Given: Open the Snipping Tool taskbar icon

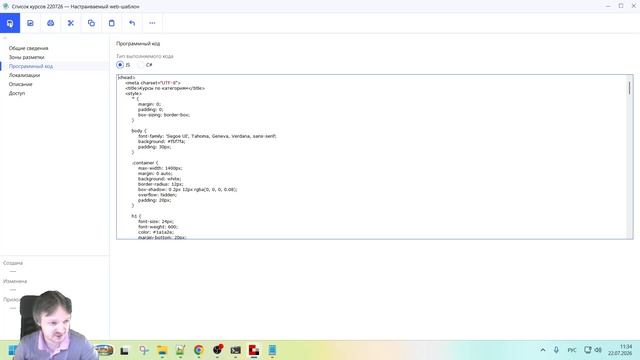Looking at the screenshot, I should [144, 350].
